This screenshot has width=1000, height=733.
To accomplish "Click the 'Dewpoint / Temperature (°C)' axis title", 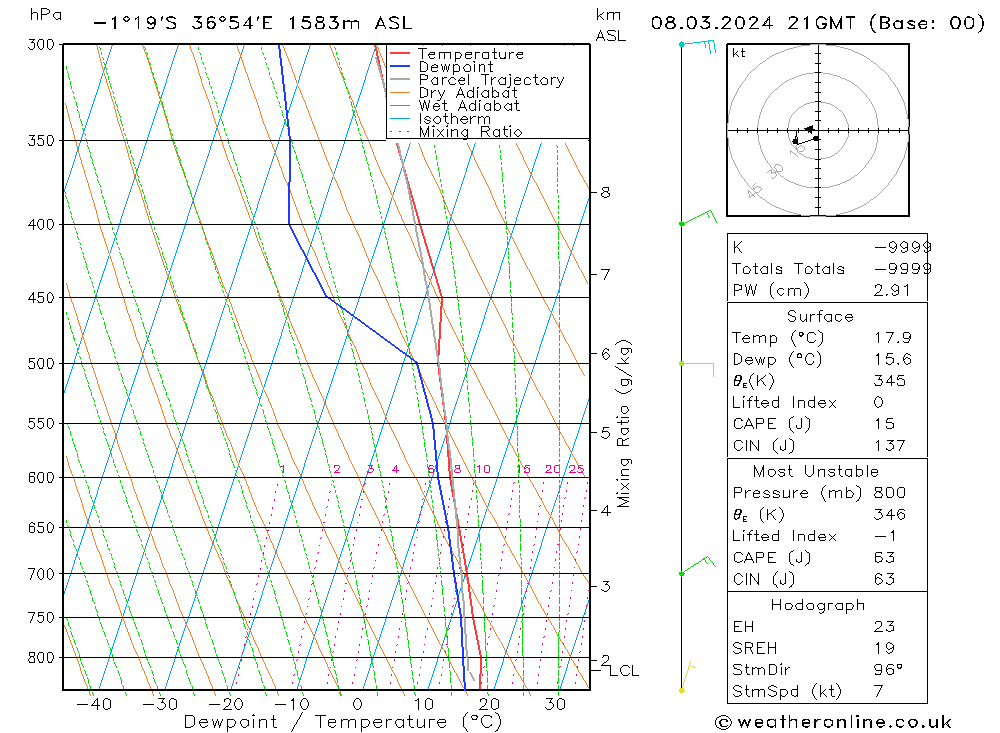I will click(343, 722).
